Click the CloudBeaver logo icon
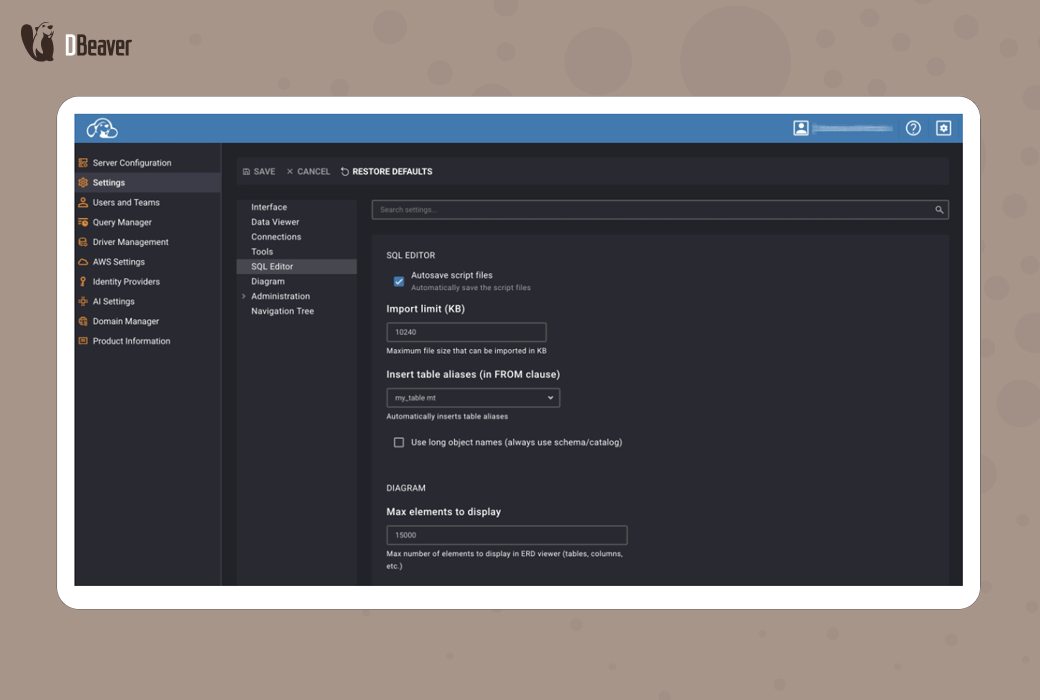This screenshot has height=700, width=1040. click(102, 128)
